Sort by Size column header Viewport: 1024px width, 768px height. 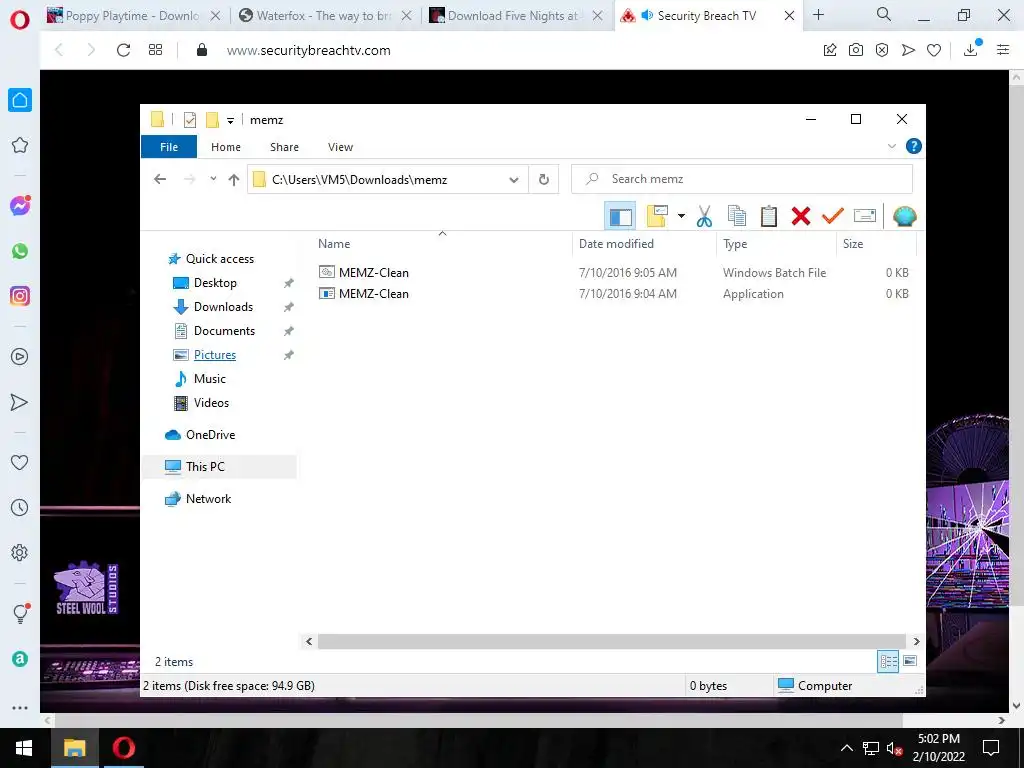point(853,244)
